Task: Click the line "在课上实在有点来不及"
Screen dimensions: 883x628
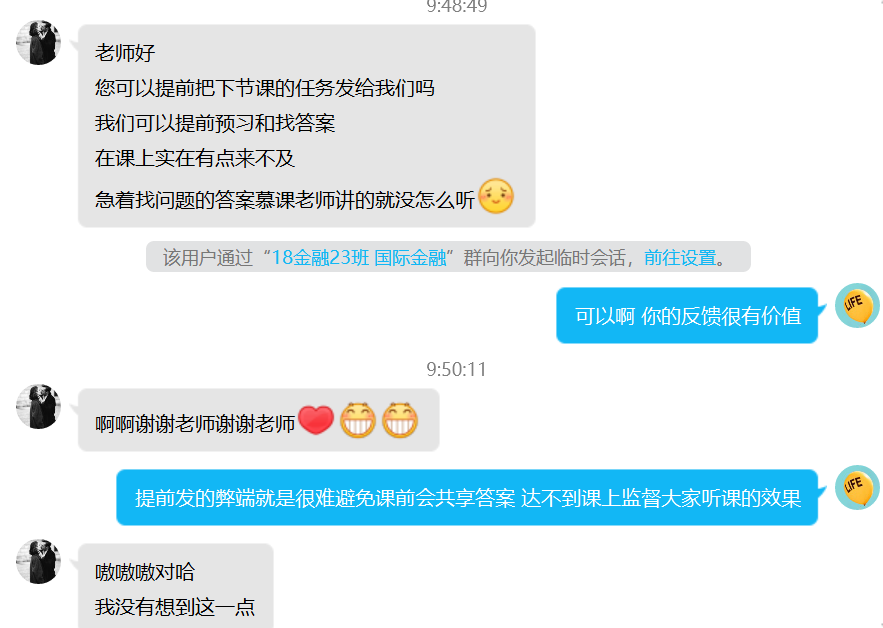Action: (x=195, y=158)
